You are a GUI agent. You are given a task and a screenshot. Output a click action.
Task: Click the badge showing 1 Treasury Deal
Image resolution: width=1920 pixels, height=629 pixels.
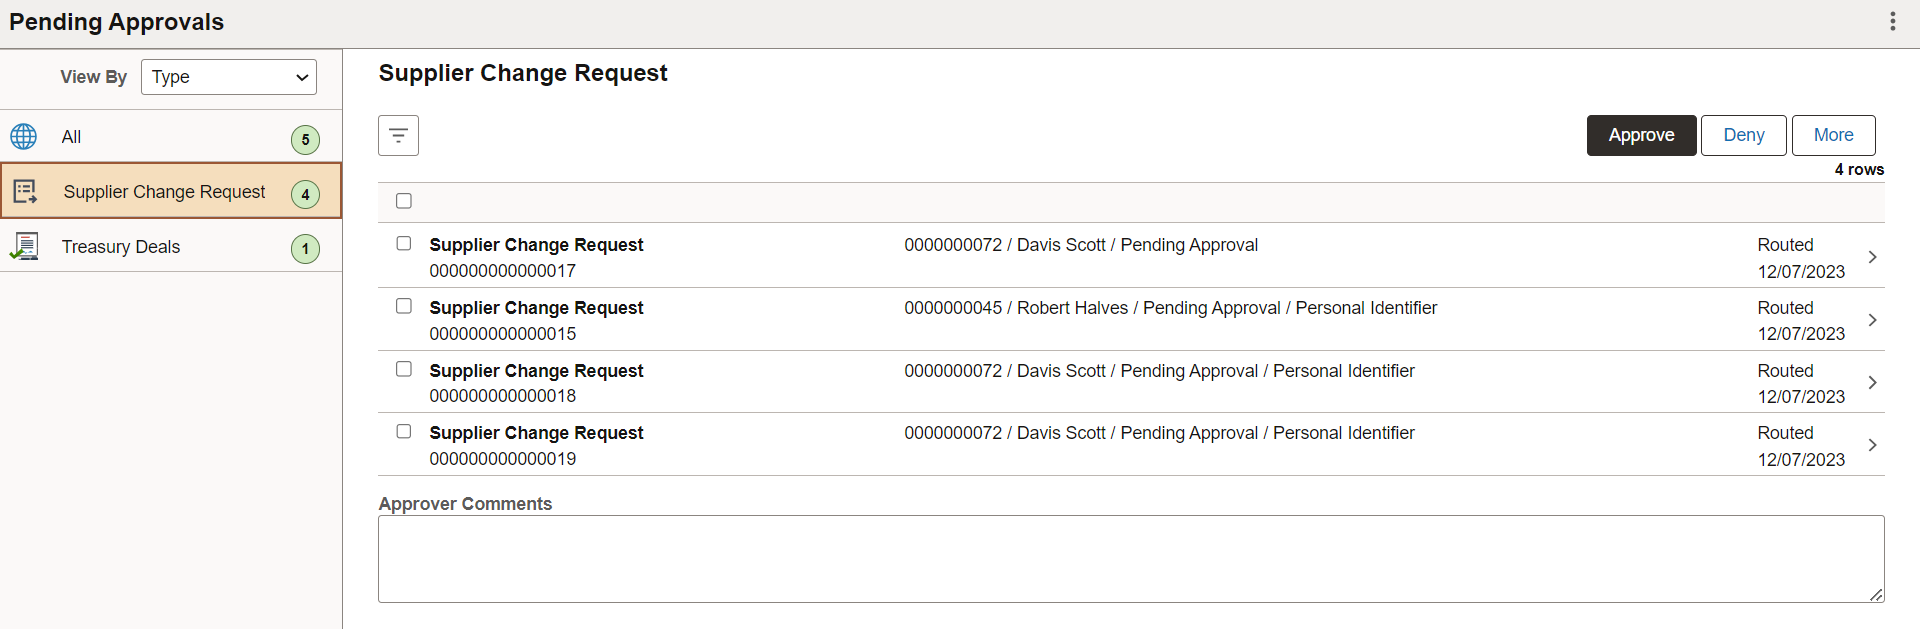coord(306,248)
